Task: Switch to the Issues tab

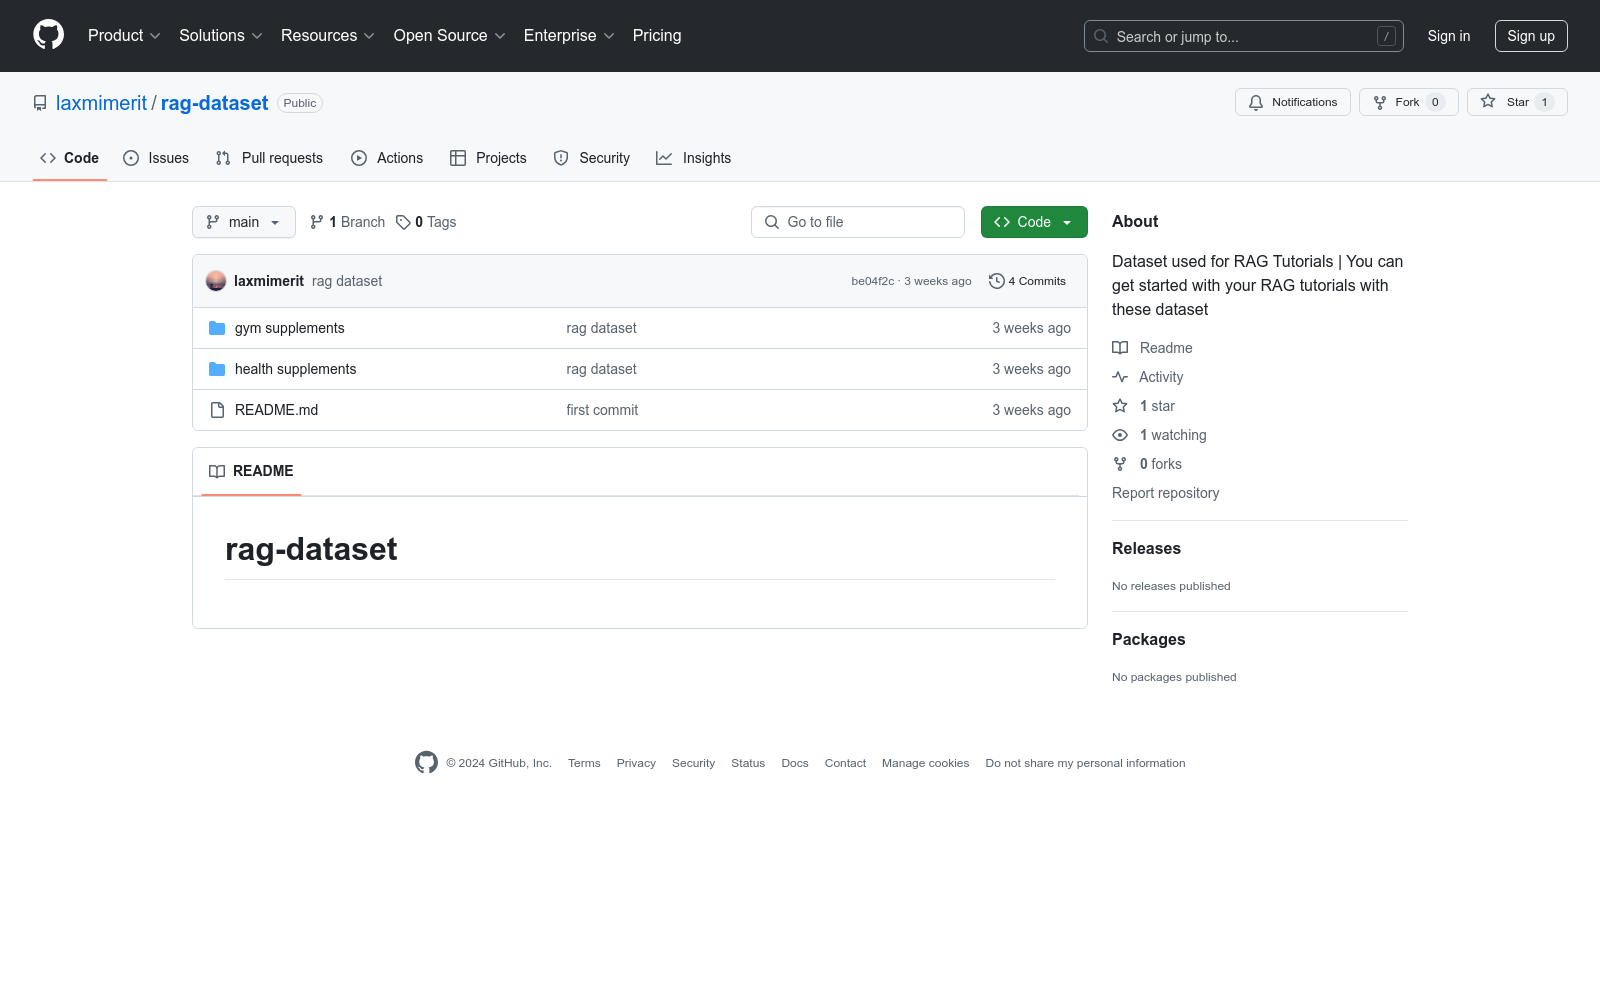Action: [156, 158]
